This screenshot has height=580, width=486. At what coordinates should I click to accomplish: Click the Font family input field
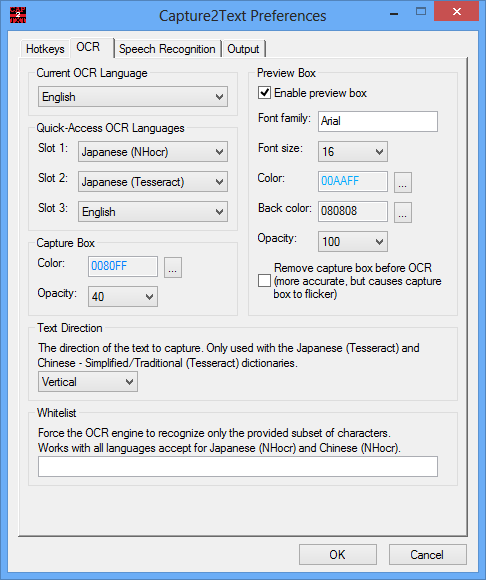[x=378, y=121]
